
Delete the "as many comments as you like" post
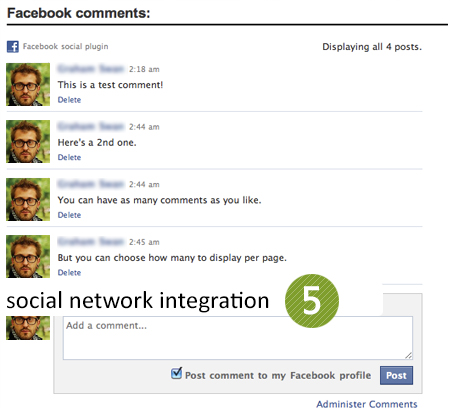(x=69, y=215)
